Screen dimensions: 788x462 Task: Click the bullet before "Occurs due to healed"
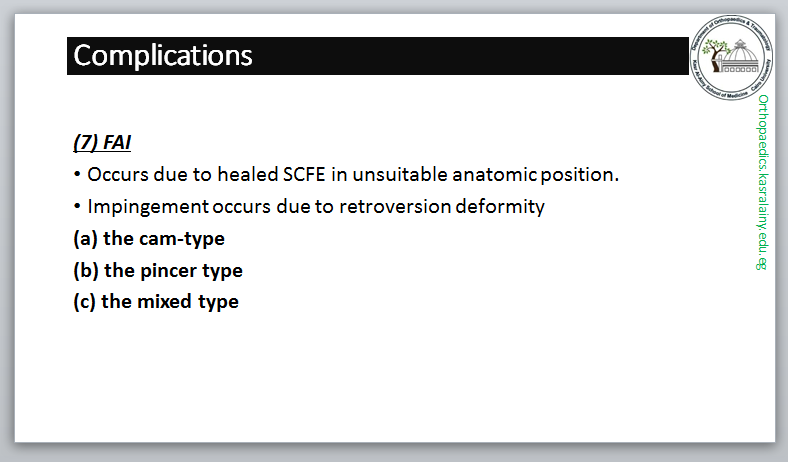coord(77,175)
